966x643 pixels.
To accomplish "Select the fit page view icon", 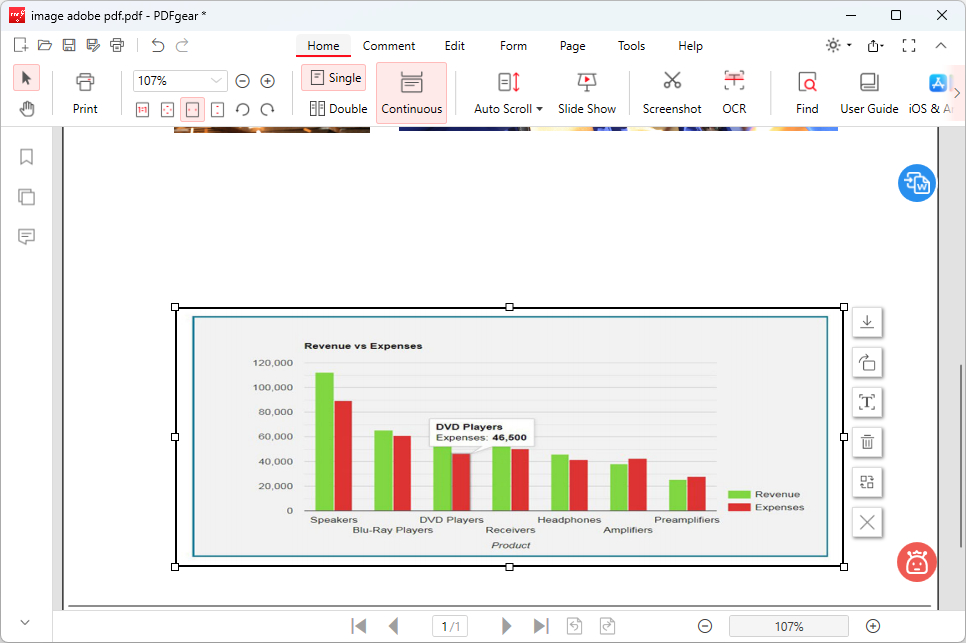I will (x=167, y=110).
